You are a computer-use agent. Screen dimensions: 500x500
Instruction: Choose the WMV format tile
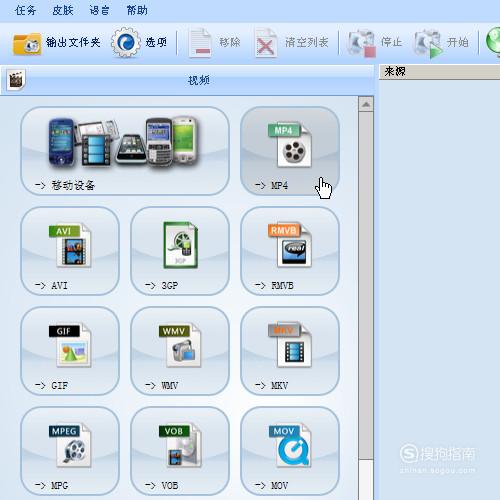[x=180, y=351]
